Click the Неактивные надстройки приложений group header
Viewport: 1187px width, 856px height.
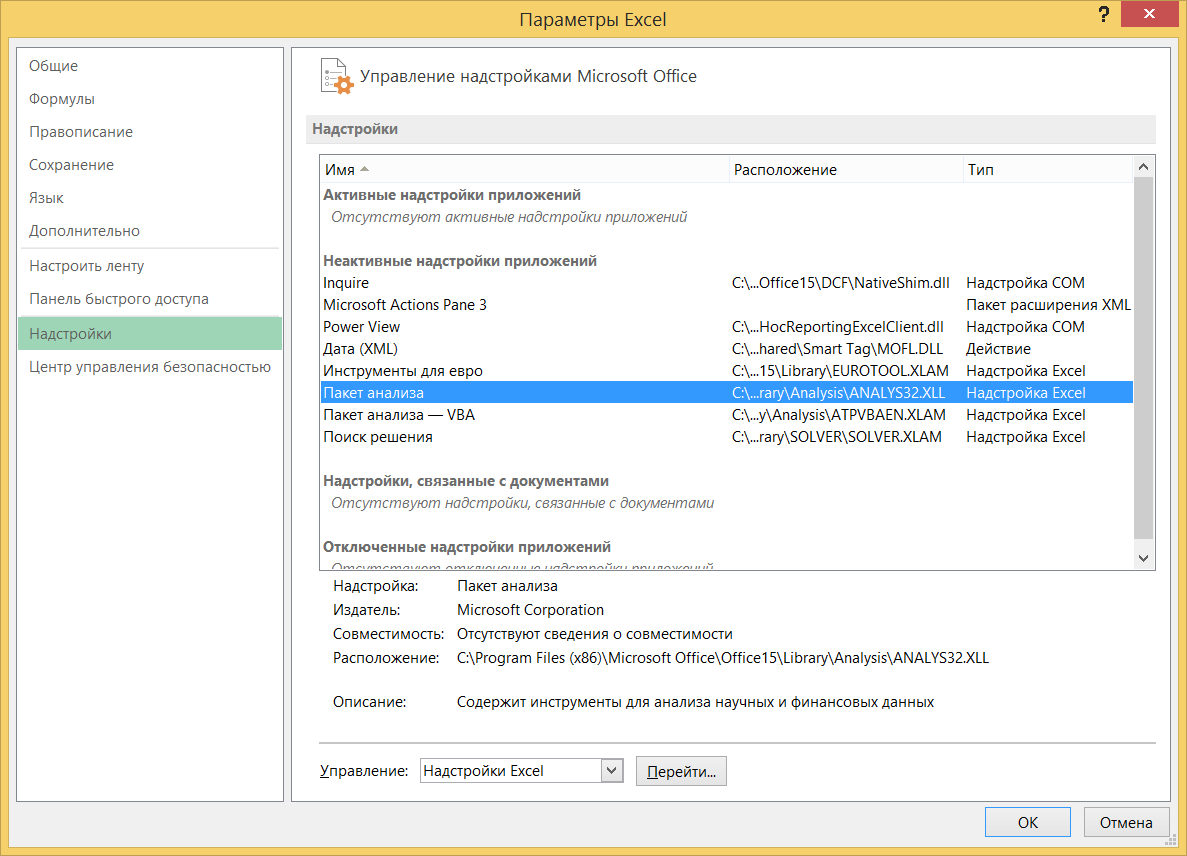460,260
